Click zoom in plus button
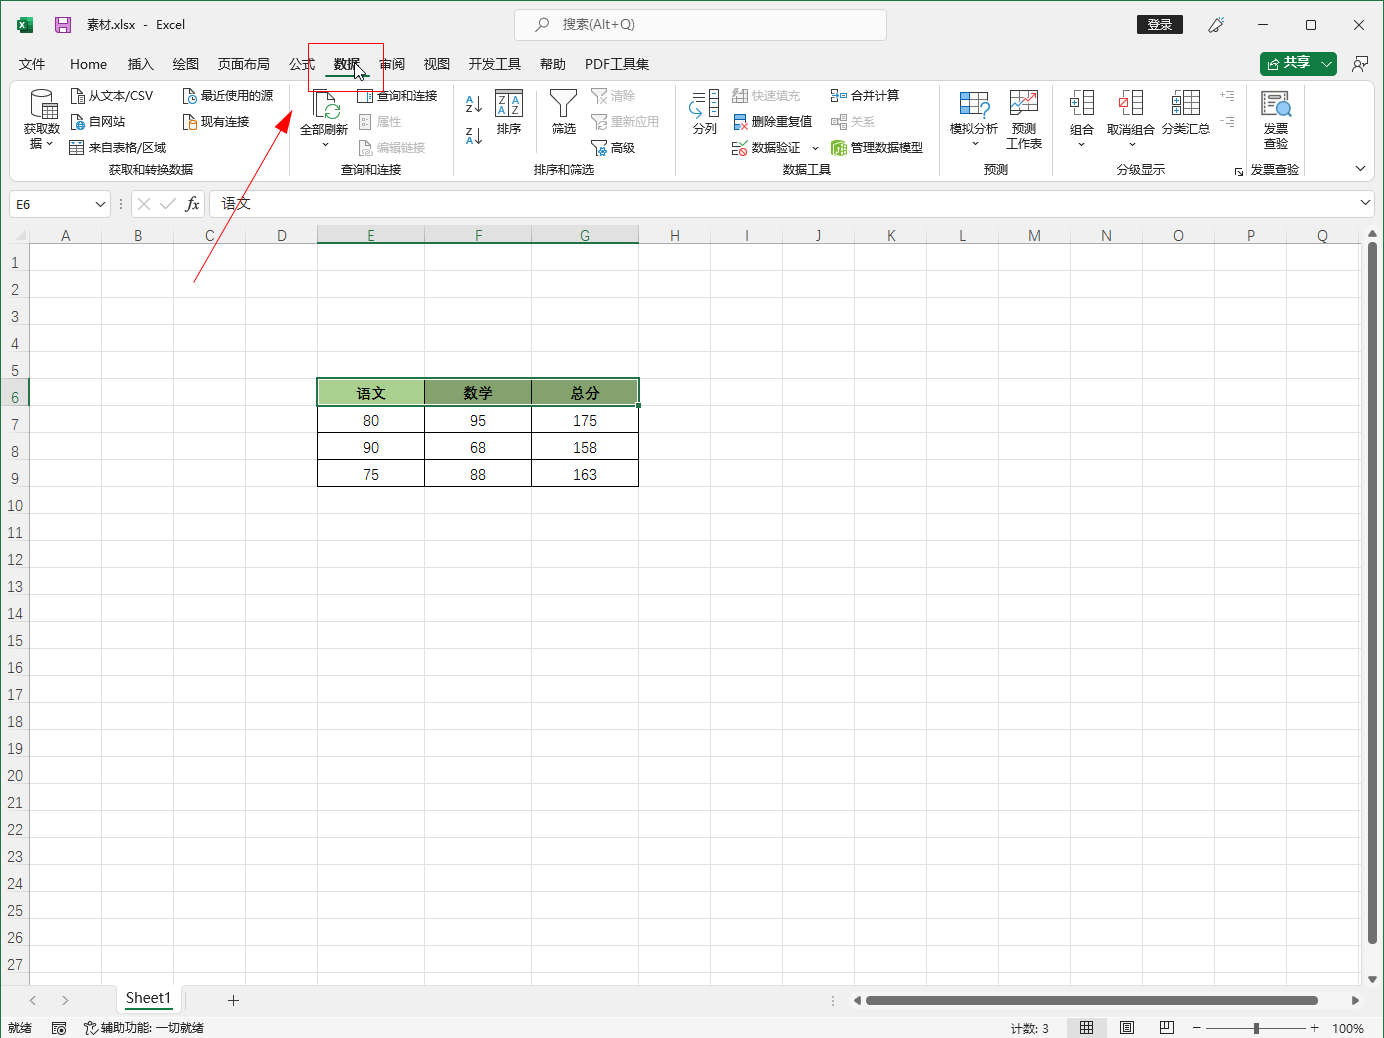This screenshot has width=1384, height=1038. pyautogui.click(x=1314, y=1028)
